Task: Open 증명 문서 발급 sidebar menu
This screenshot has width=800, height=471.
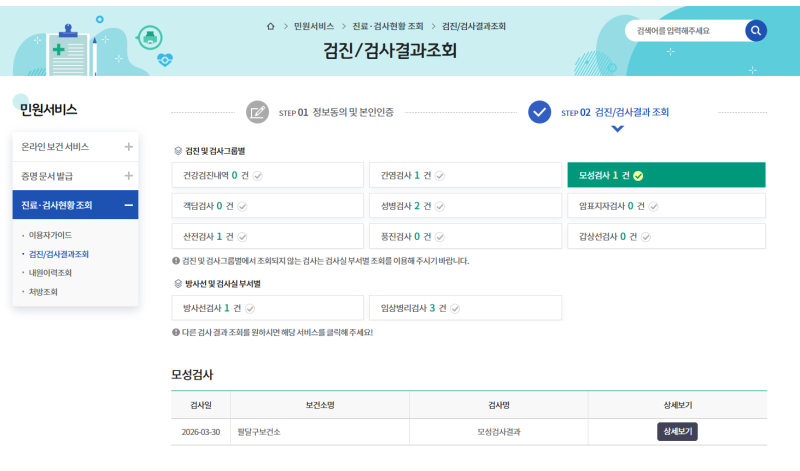Action: [76, 176]
